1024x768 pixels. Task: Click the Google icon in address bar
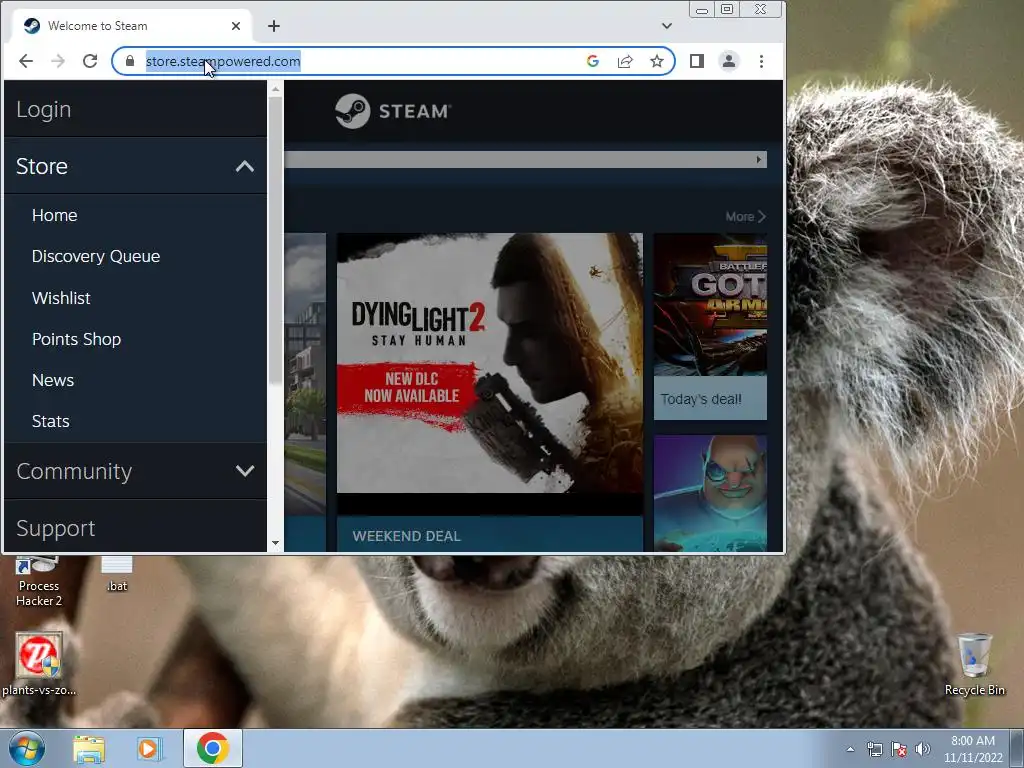tap(593, 61)
